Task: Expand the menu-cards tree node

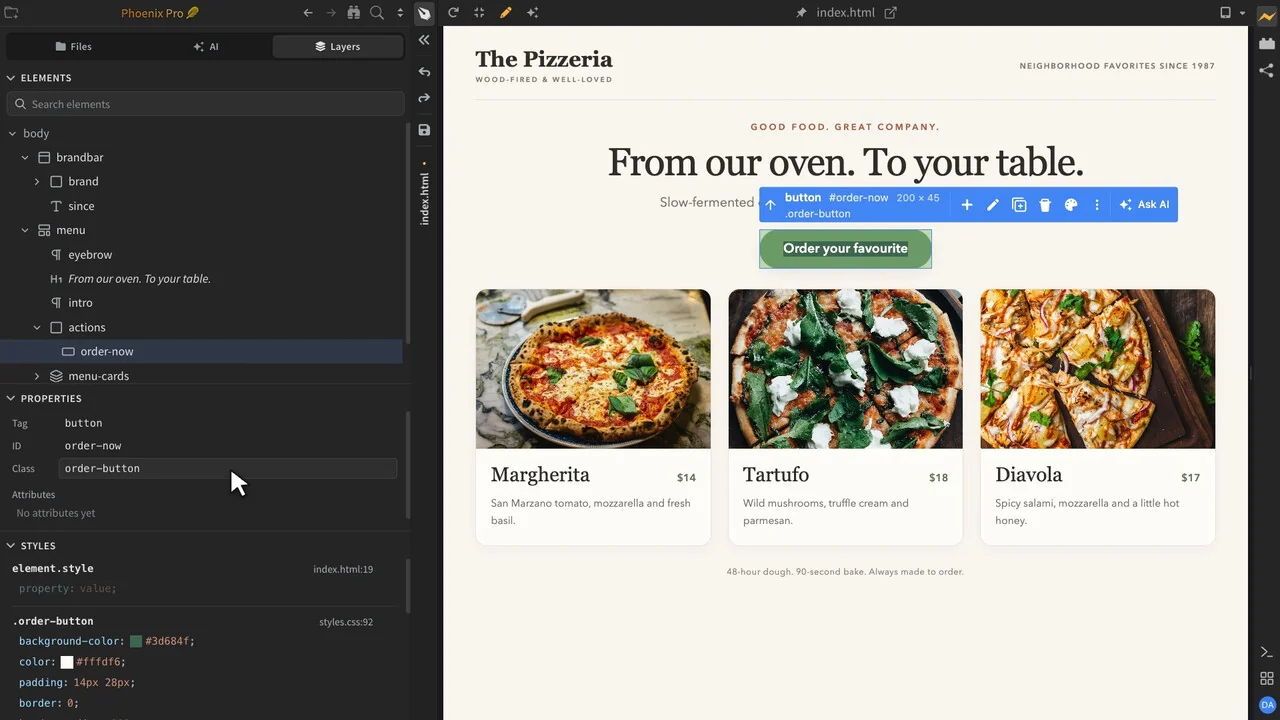Action: [x=37, y=376]
